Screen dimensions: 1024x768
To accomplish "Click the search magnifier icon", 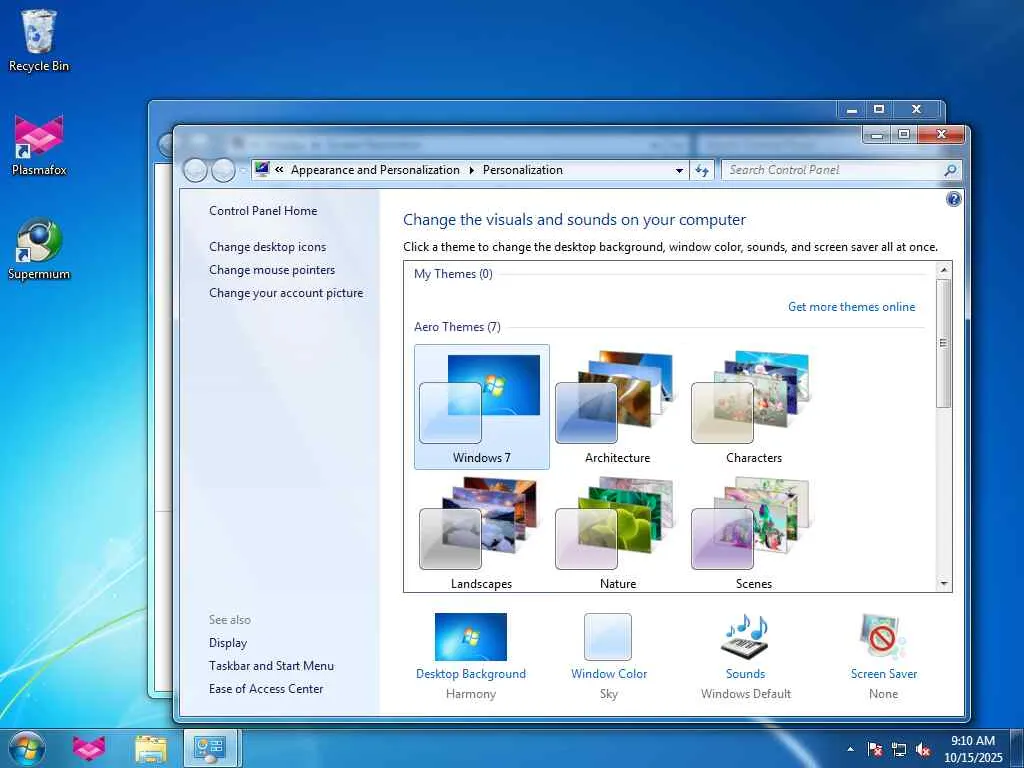I will 950,170.
